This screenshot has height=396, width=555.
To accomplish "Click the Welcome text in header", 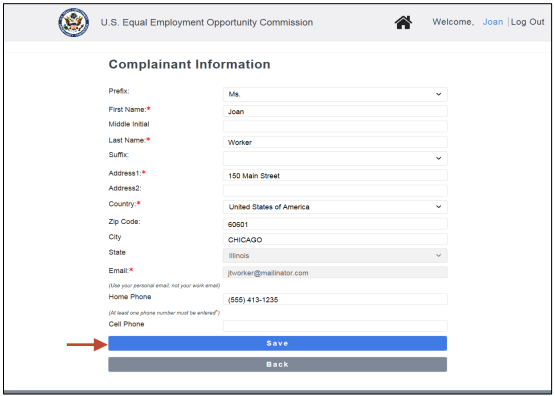I will 453,22.
